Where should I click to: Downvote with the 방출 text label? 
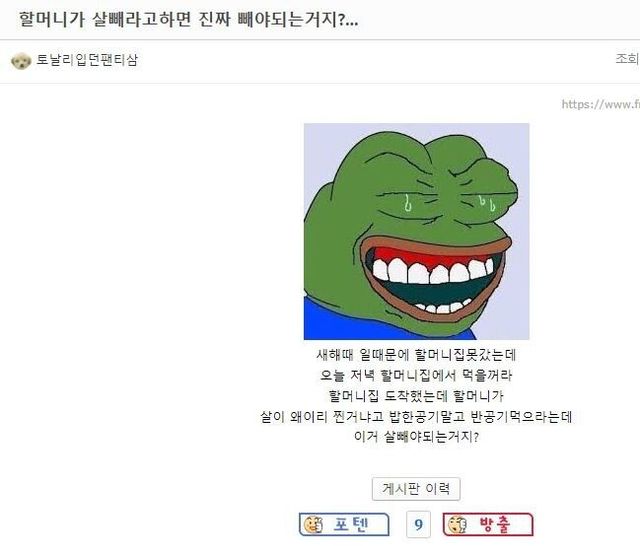point(495,524)
